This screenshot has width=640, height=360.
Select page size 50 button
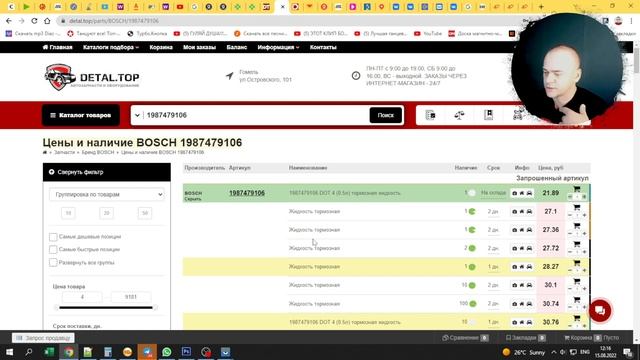pos(145,213)
